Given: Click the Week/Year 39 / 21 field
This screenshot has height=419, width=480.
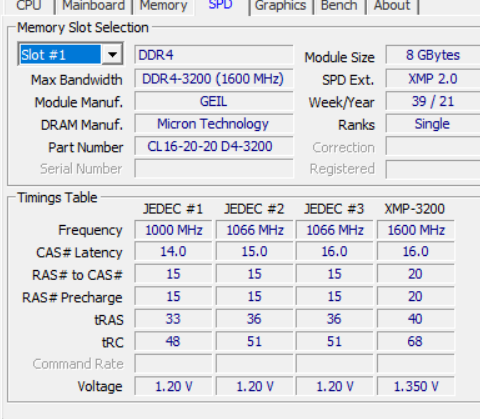Looking at the screenshot, I should click(x=433, y=102).
